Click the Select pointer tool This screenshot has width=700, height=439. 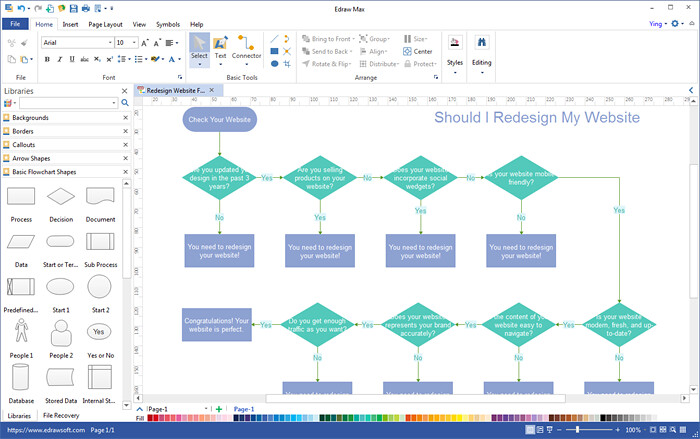tap(199, 48)
